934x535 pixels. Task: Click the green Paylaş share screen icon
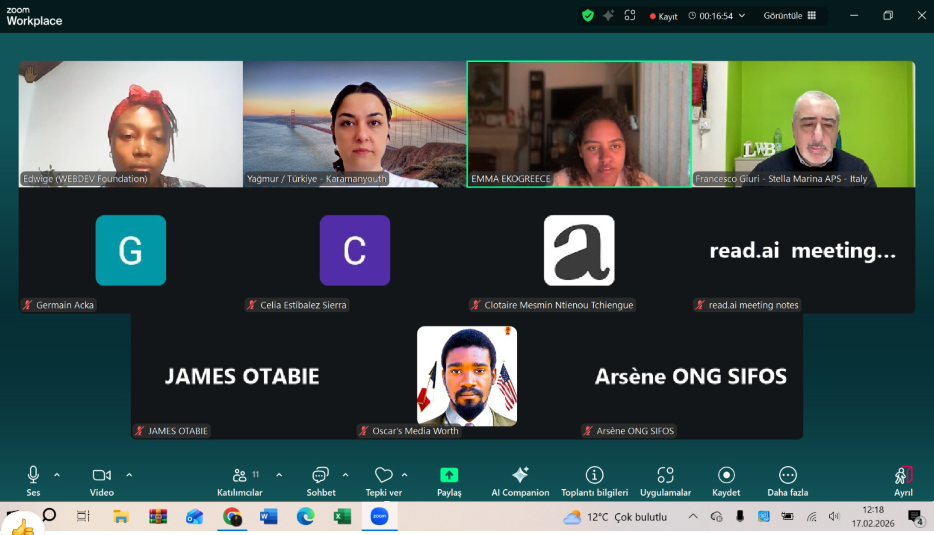(449, 475)
